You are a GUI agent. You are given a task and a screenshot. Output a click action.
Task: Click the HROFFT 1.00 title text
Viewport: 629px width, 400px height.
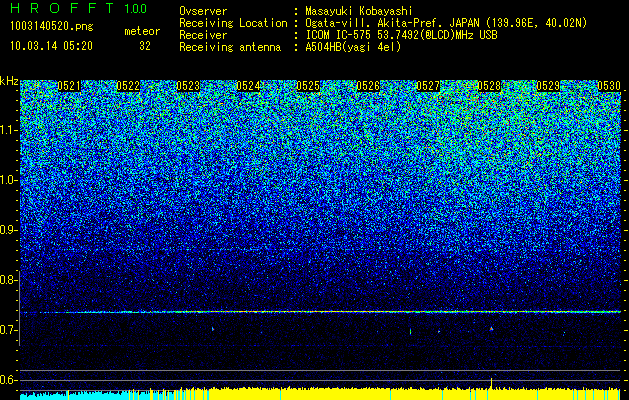79,8
